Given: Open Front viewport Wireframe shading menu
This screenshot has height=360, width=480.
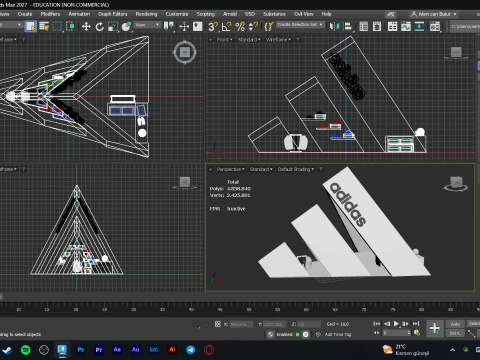Looking at the screenshot, I should point(278,40).
